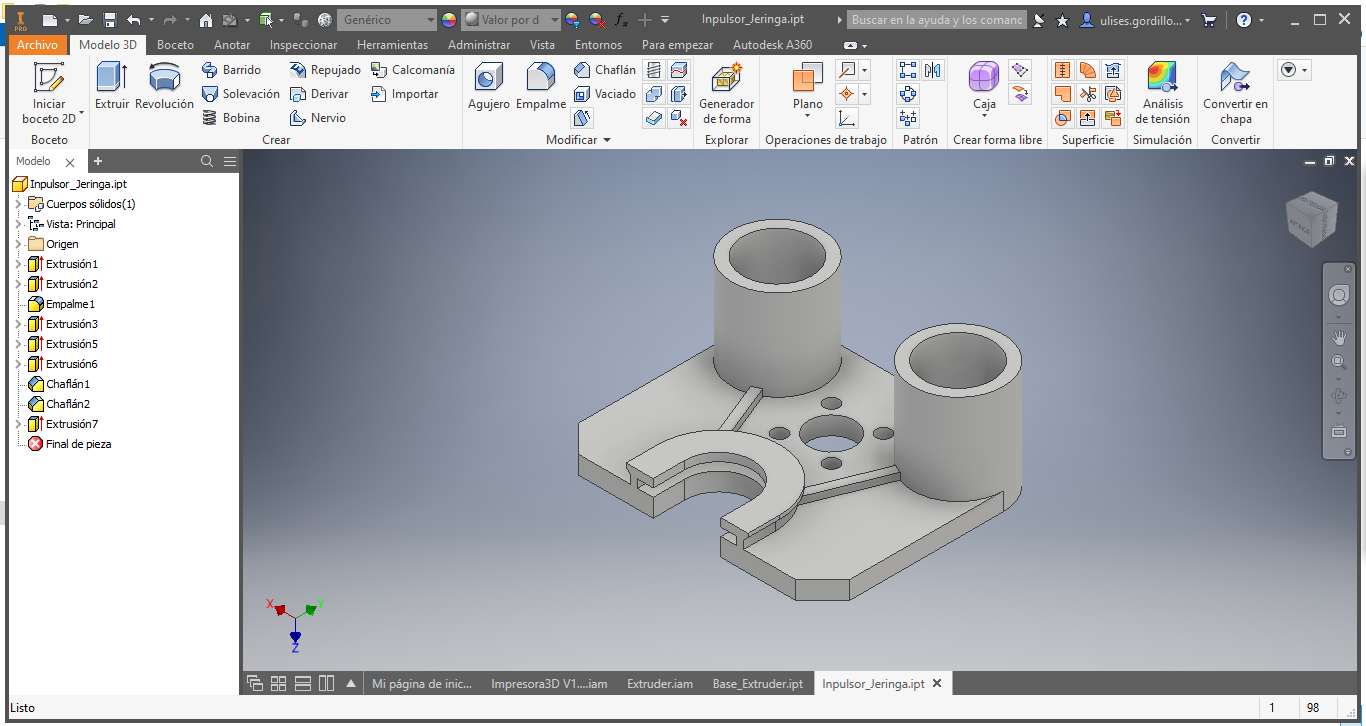This screenshot has height=726, width=1366.
Task: Expand the Extrusión1 tree node
Action: coord(18,264)
